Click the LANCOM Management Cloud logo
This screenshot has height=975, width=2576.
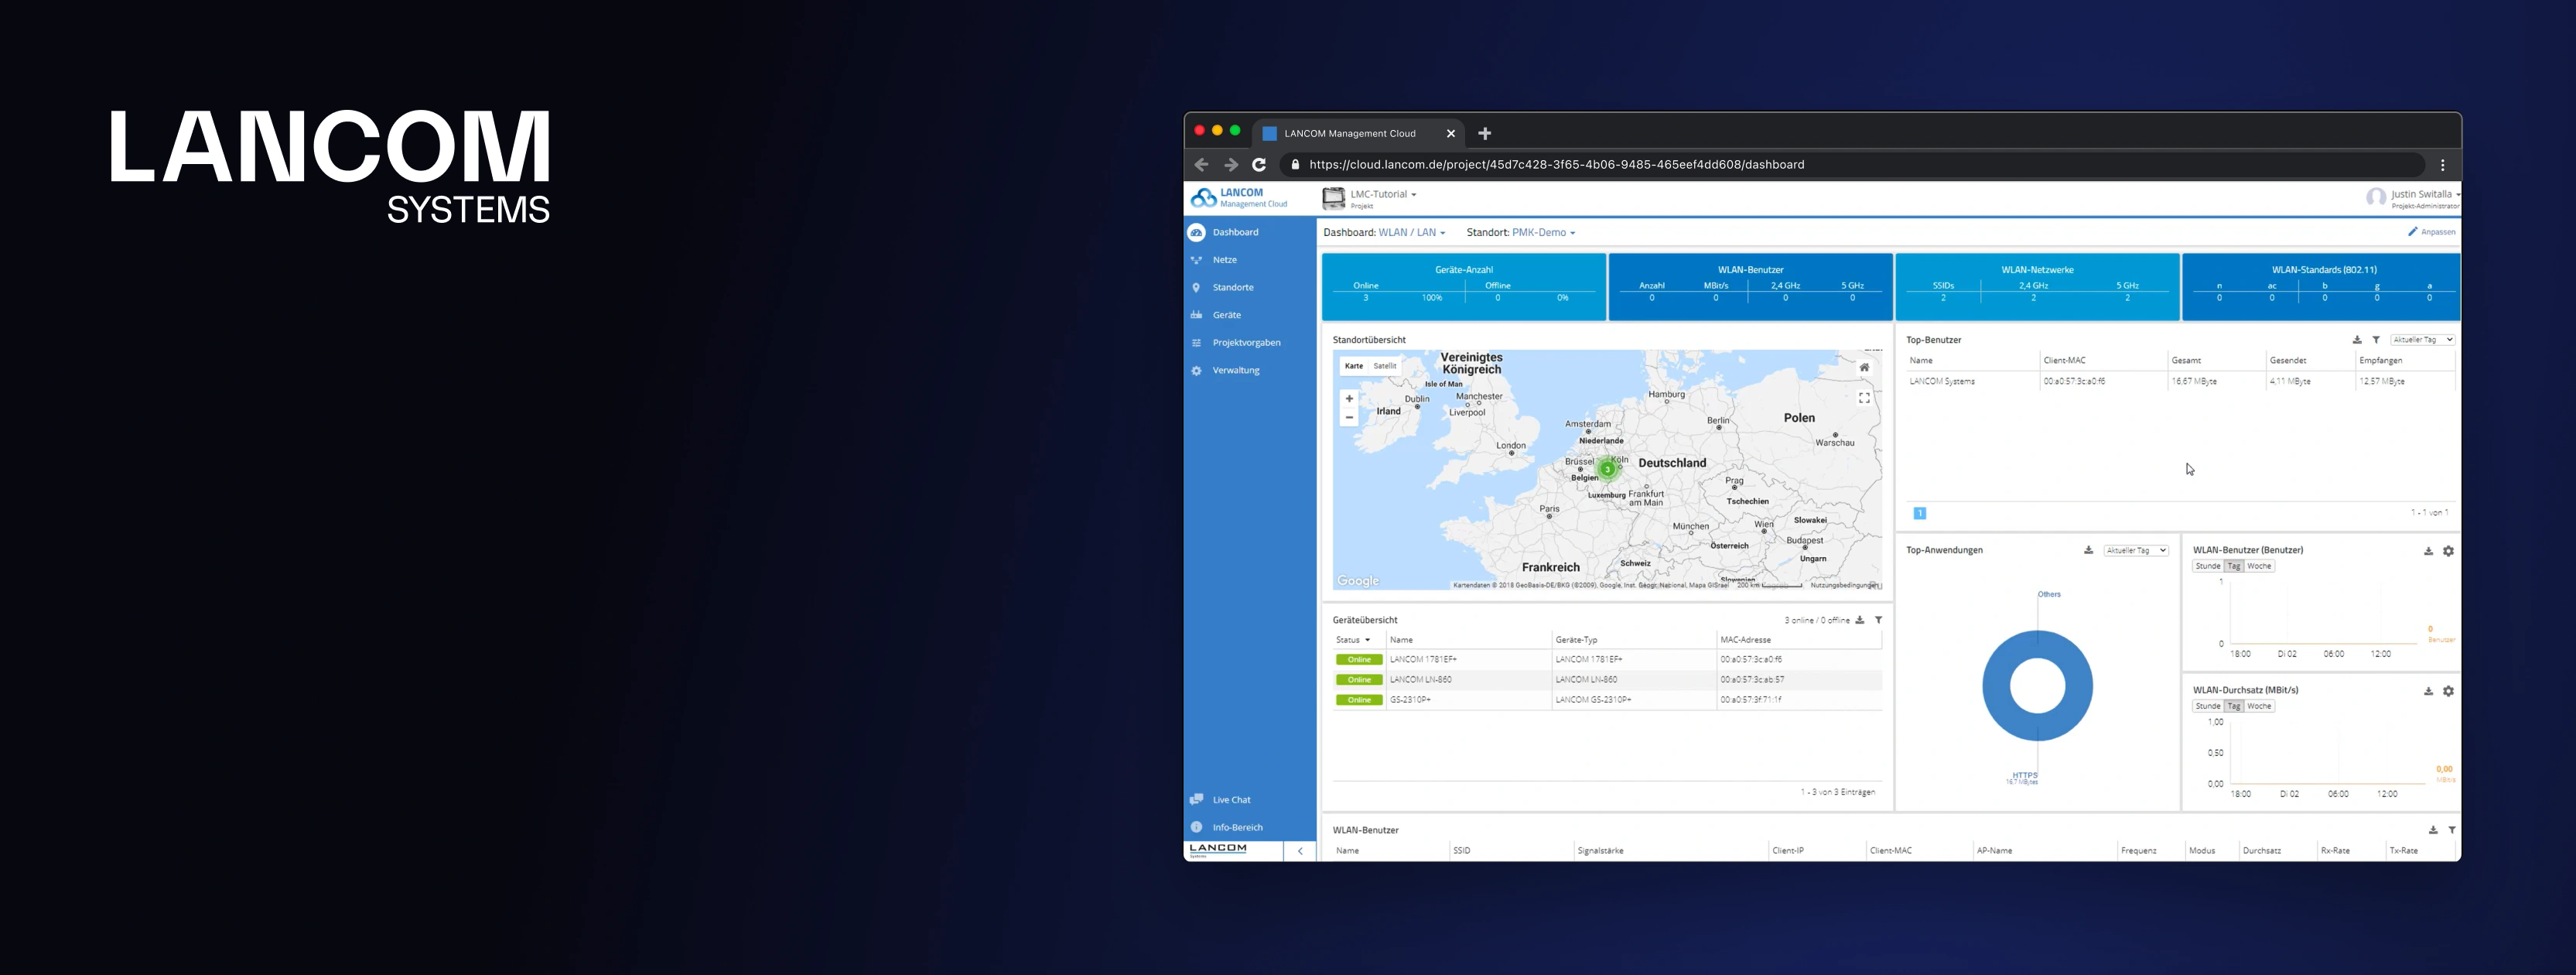click(1239, 198)
